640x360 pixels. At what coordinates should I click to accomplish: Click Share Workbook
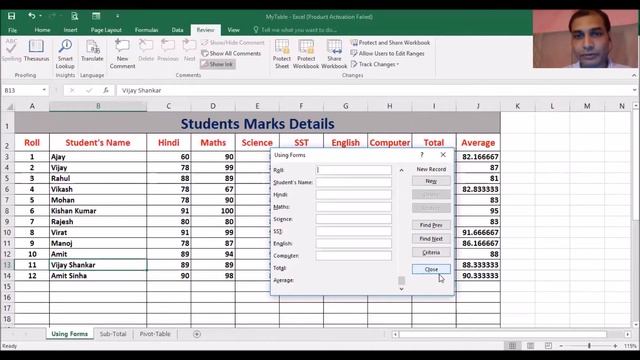334,54
